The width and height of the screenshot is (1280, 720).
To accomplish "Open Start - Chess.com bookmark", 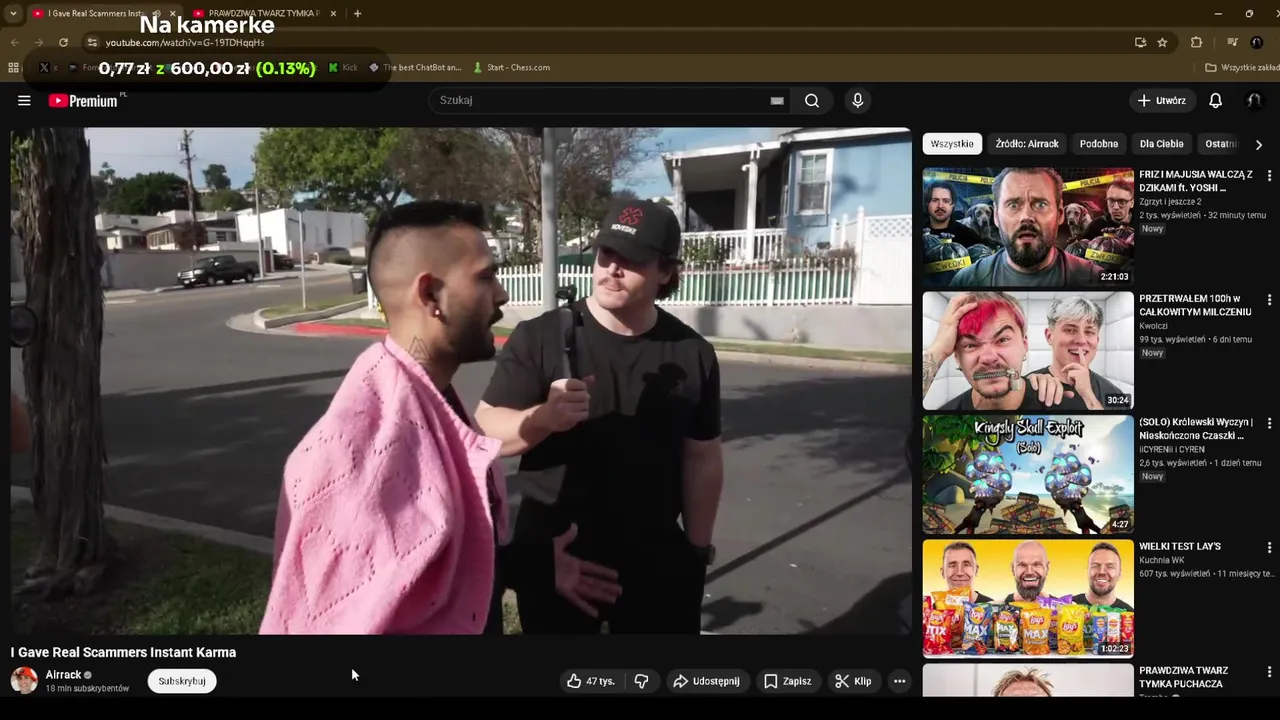I will coord(511,67).
